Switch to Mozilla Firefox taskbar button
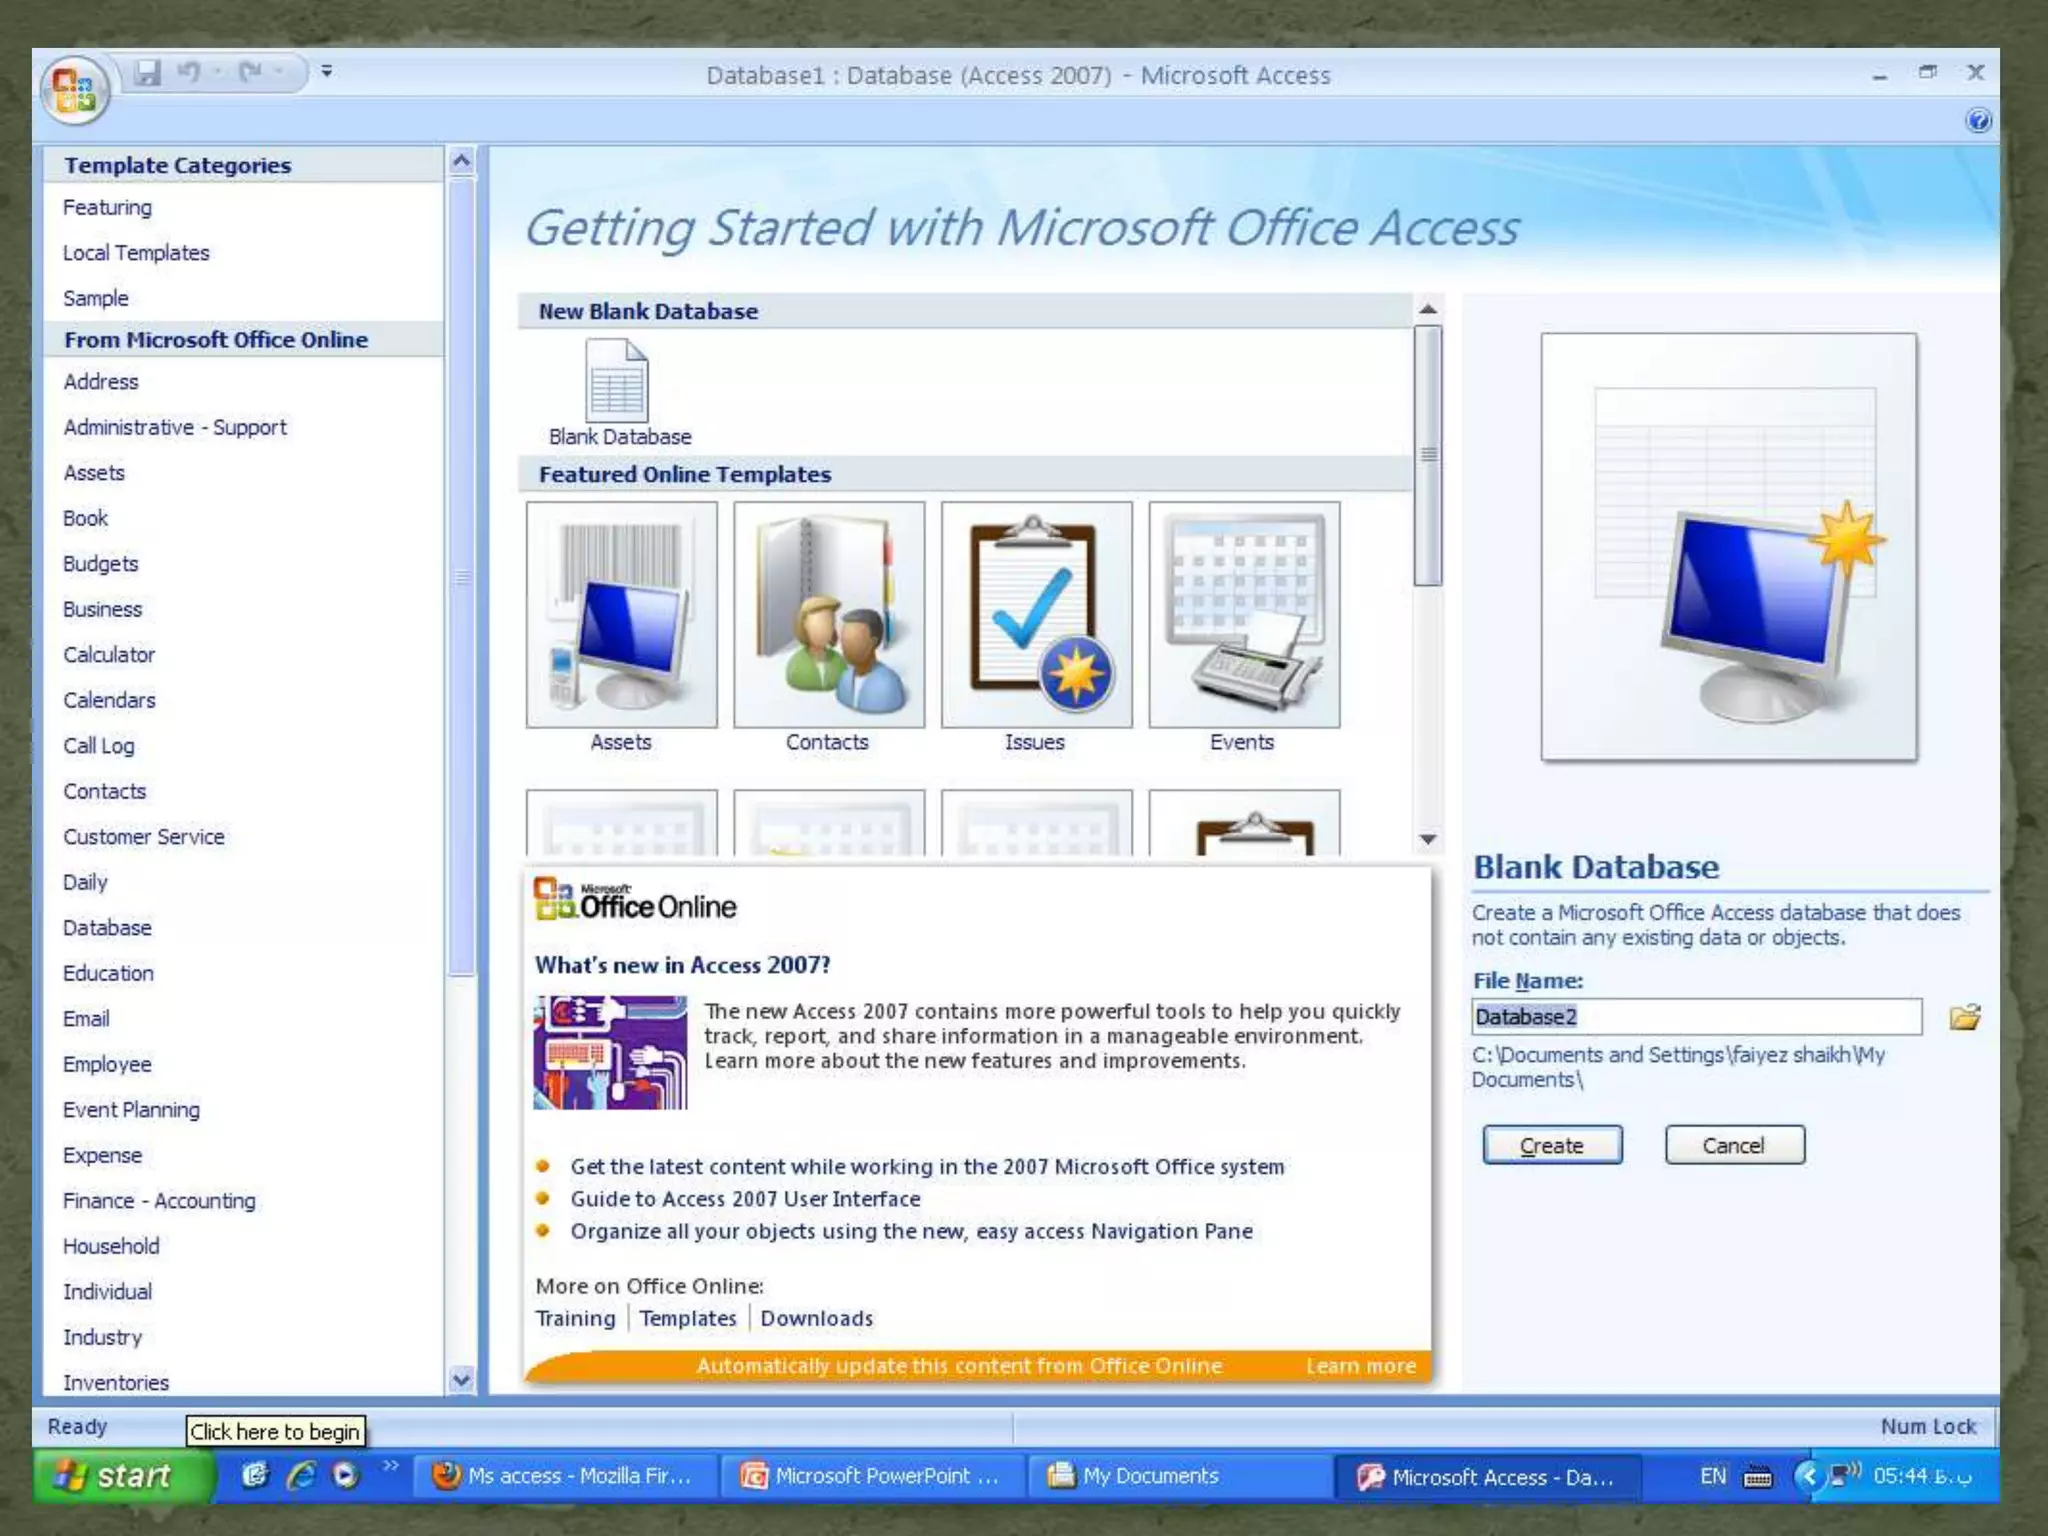Screen dimensions: 2048x1536 point(565,1476)
